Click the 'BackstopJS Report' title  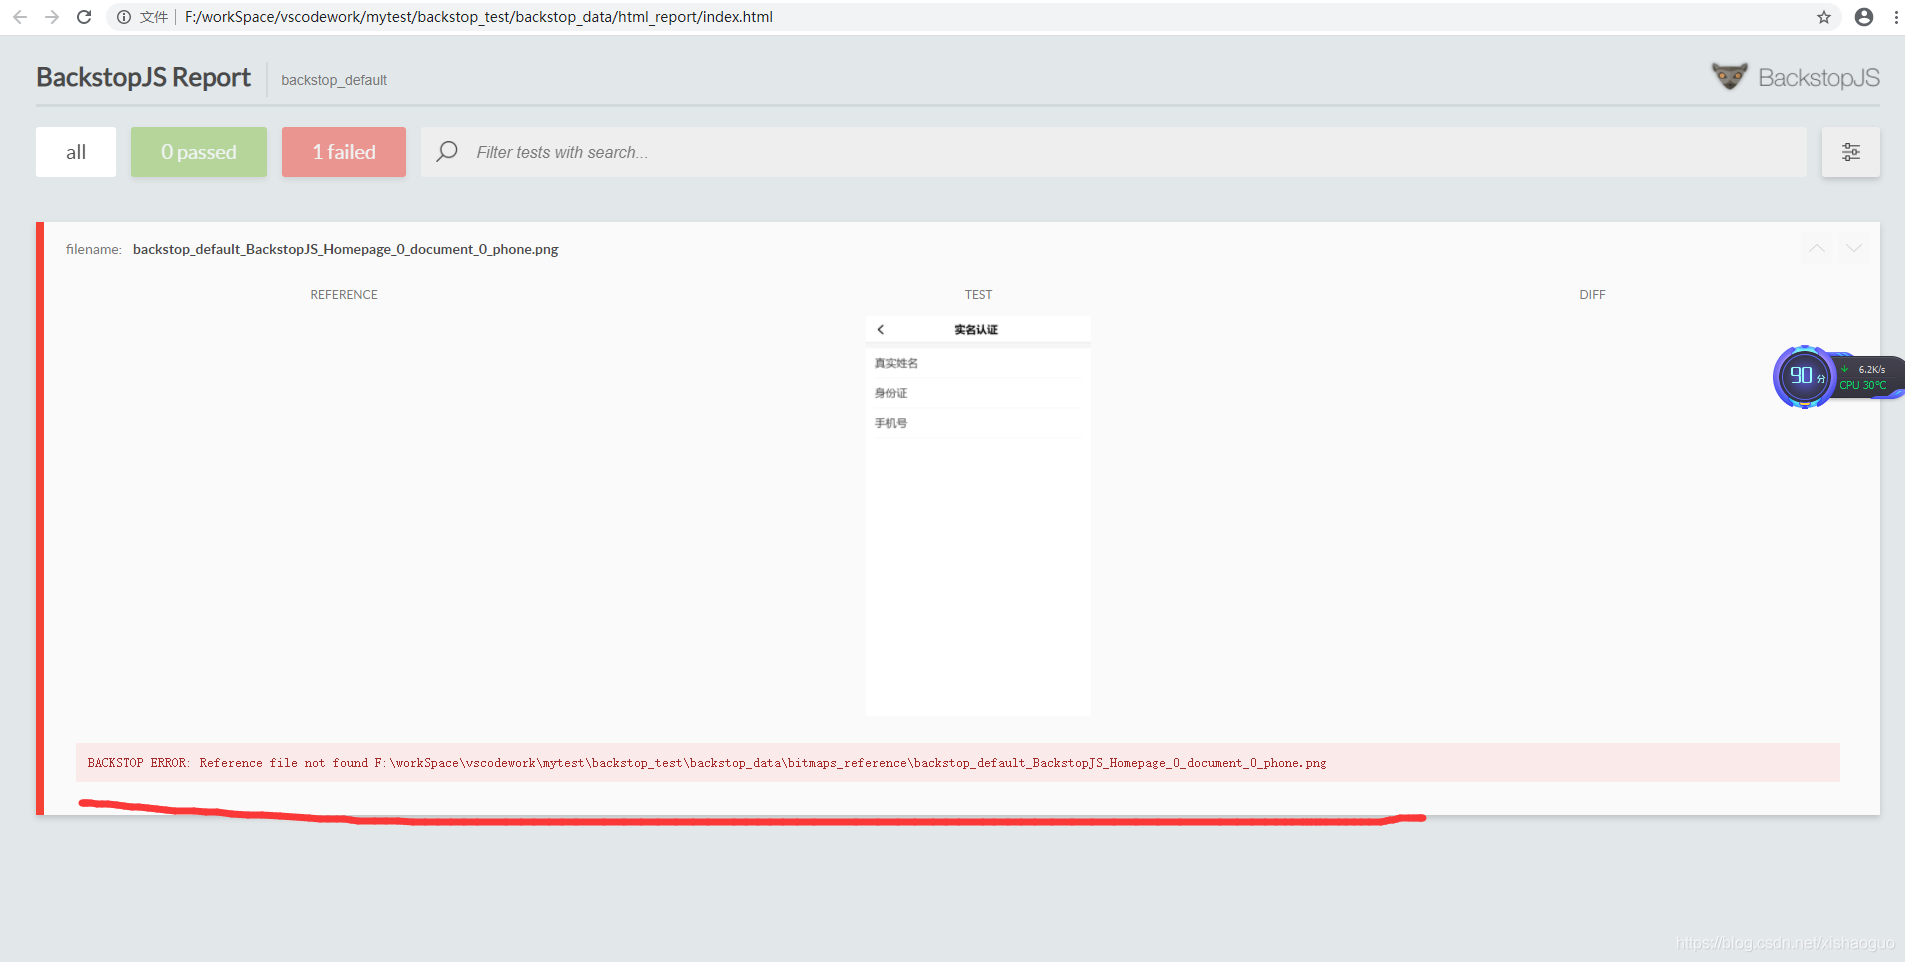tap(143, 78)
